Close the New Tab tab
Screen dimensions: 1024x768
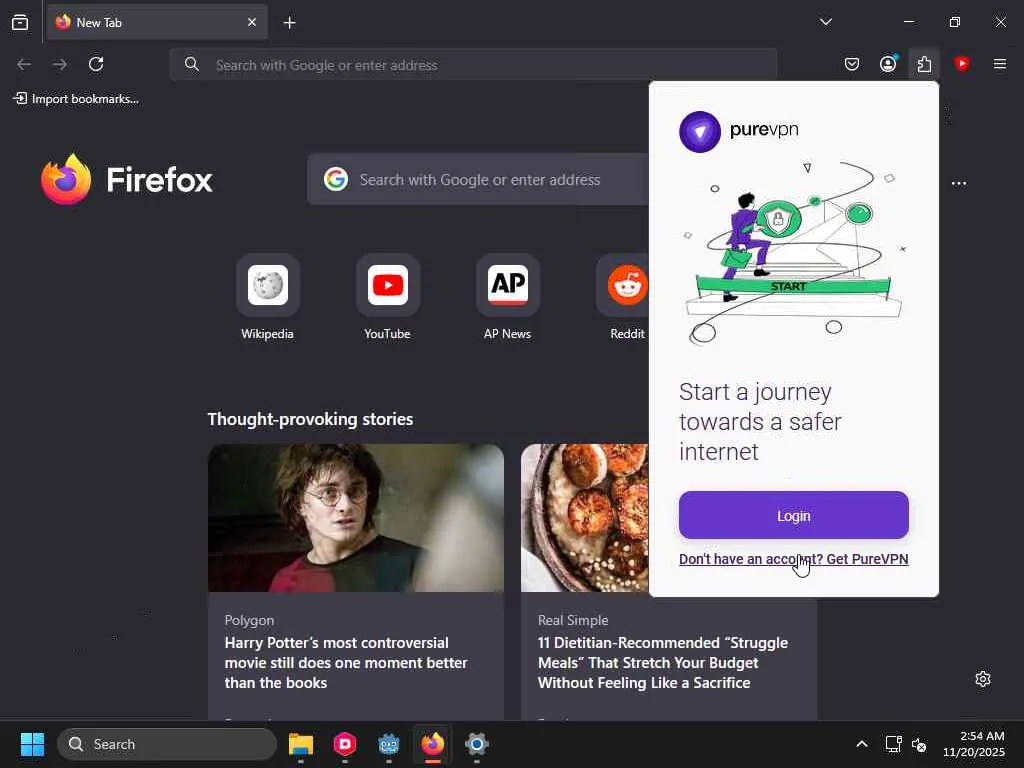click(252, 22)
